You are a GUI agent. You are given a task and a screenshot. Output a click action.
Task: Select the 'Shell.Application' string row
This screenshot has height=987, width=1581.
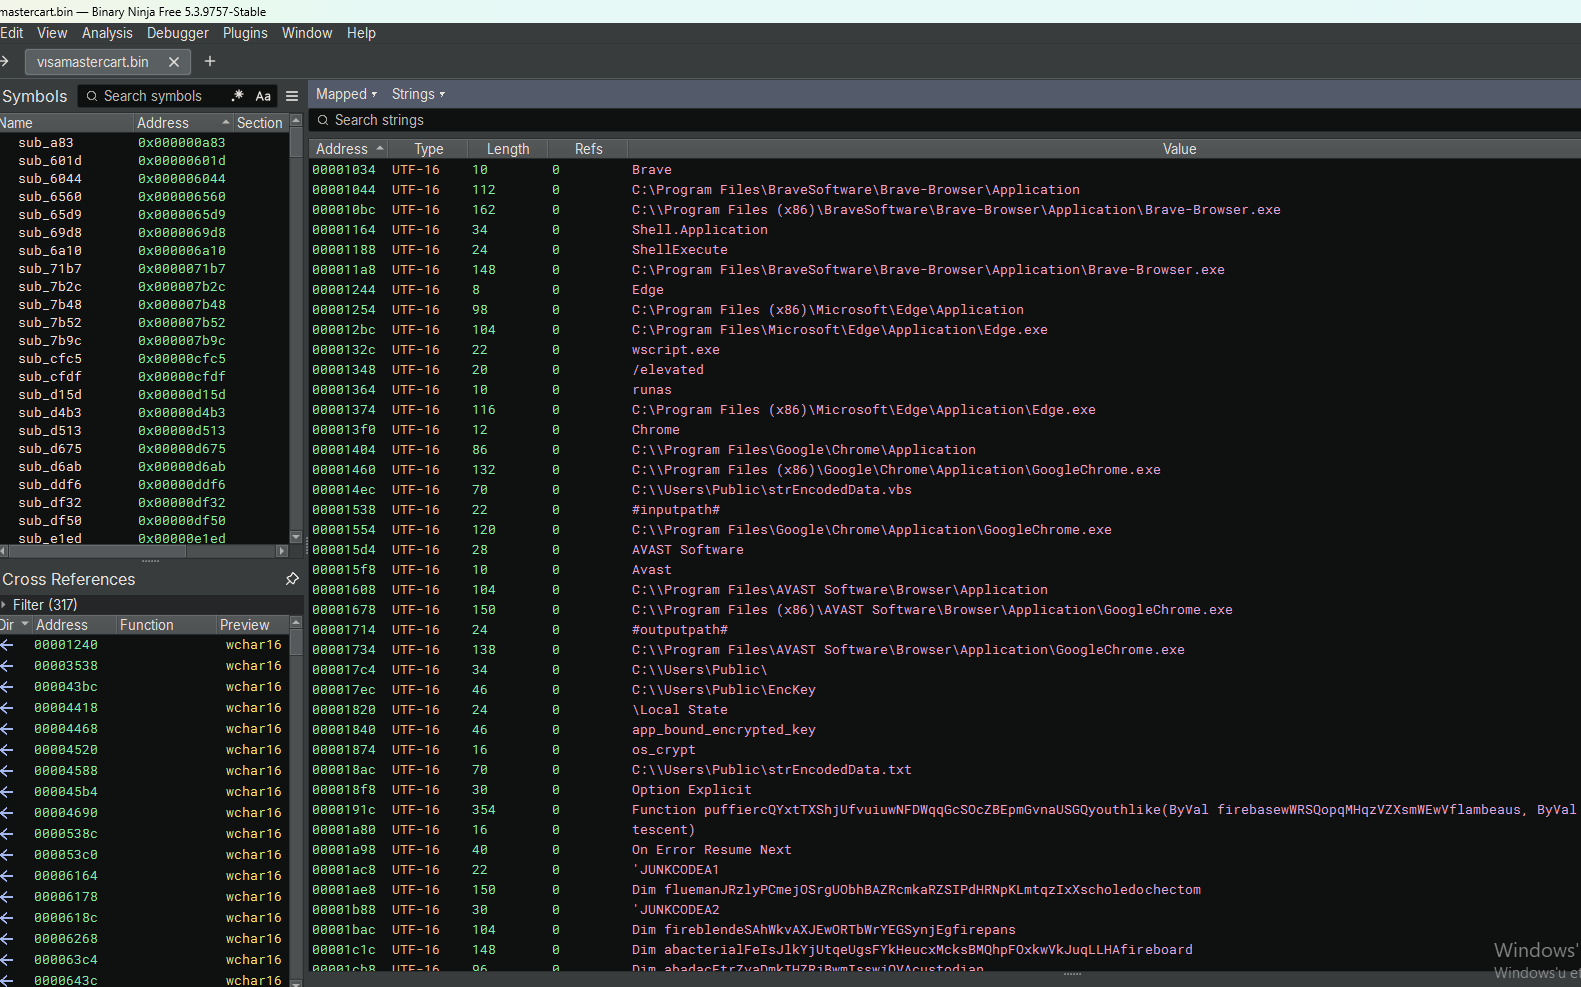pos(945,230)
